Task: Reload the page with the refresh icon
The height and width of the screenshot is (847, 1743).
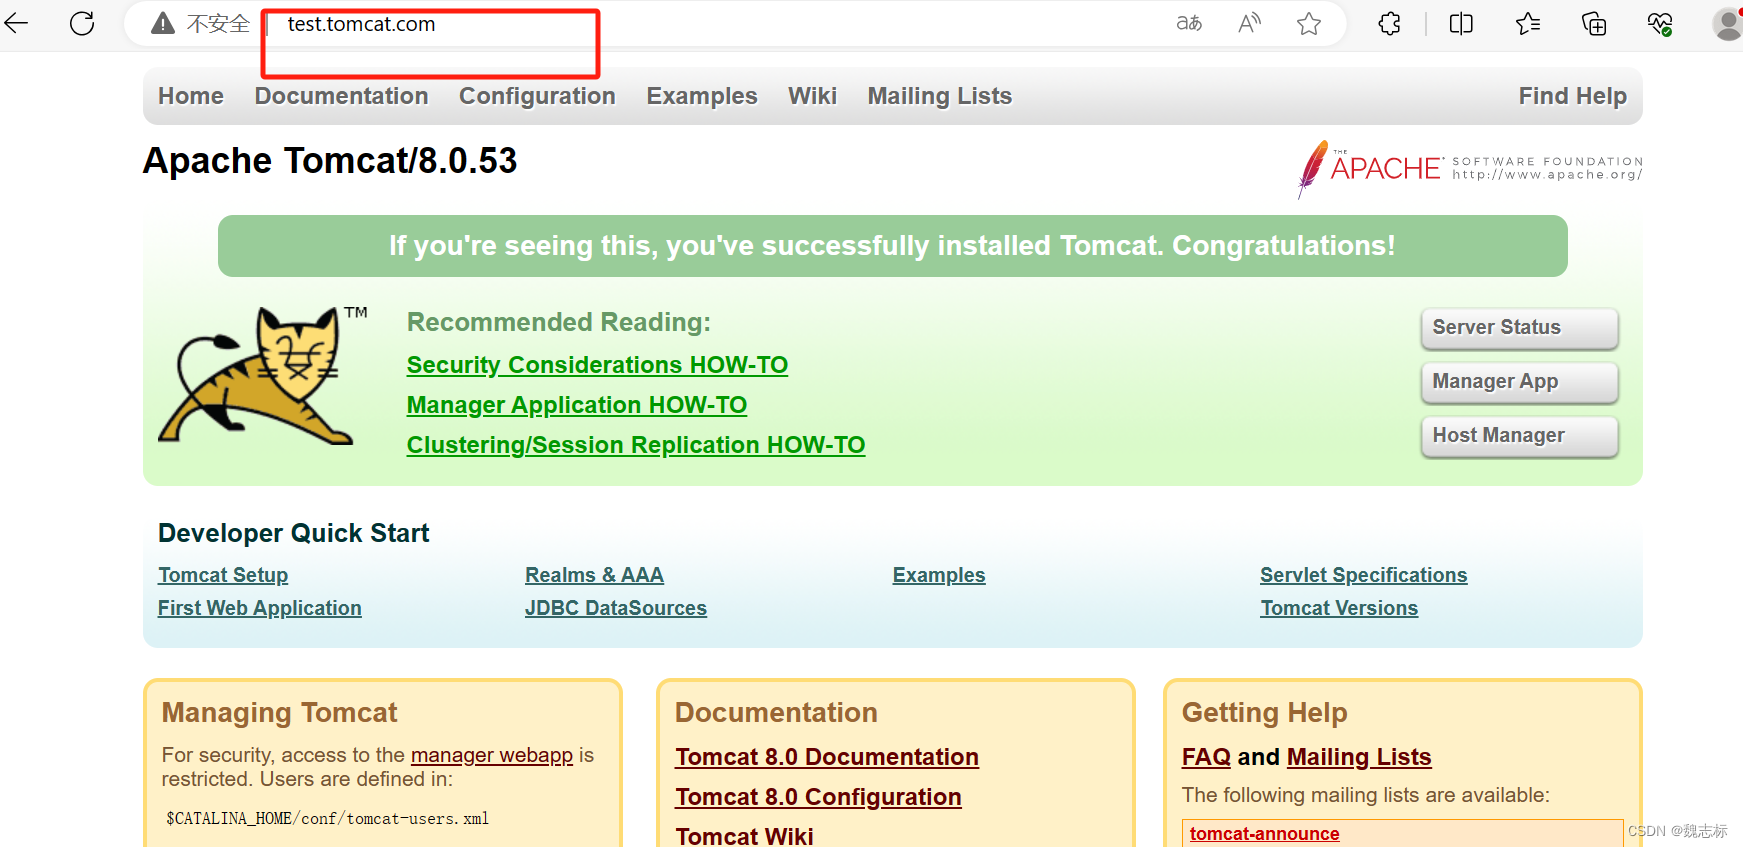Action: pos(82,23)
